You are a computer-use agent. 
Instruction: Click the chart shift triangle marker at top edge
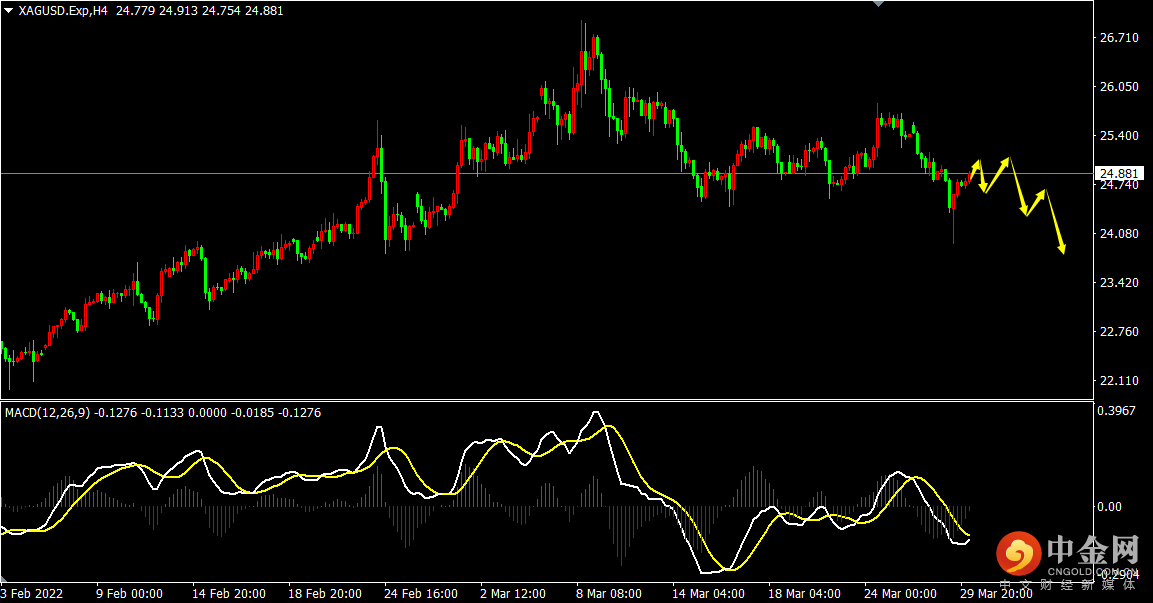point(878,4)
